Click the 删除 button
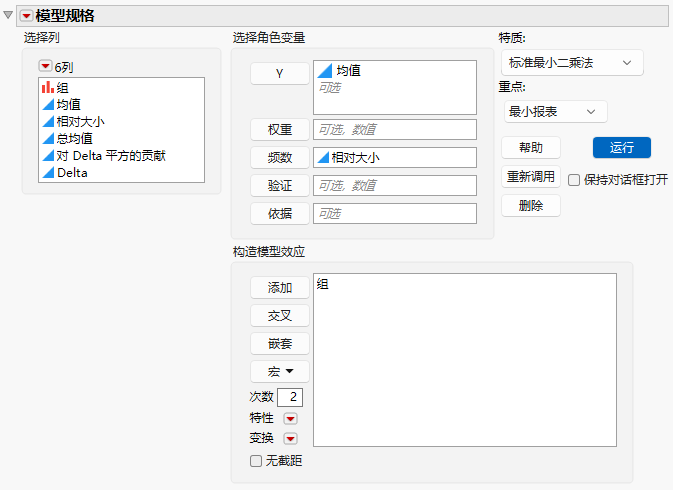This screenshot has width=673, height=490. 531,206
